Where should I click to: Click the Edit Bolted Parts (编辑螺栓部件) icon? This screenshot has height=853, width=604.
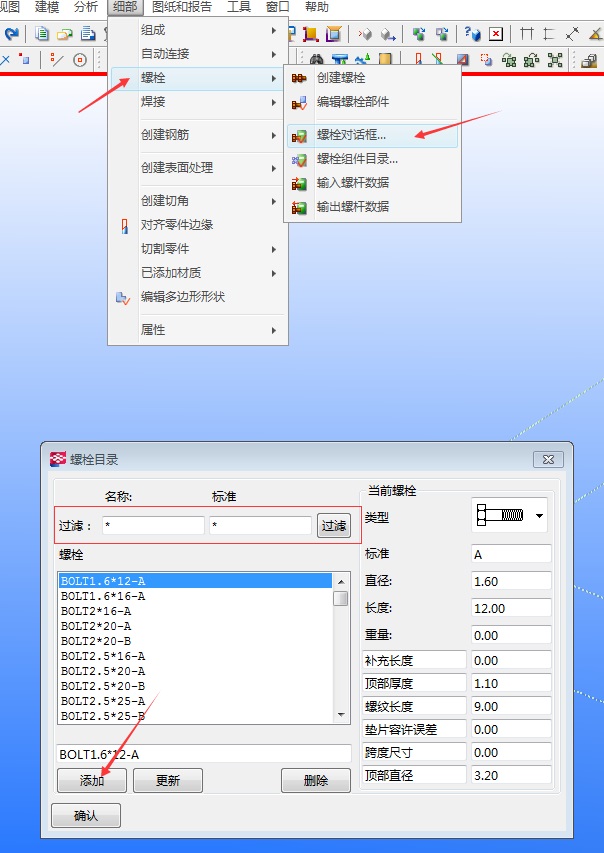coord(299,102)
